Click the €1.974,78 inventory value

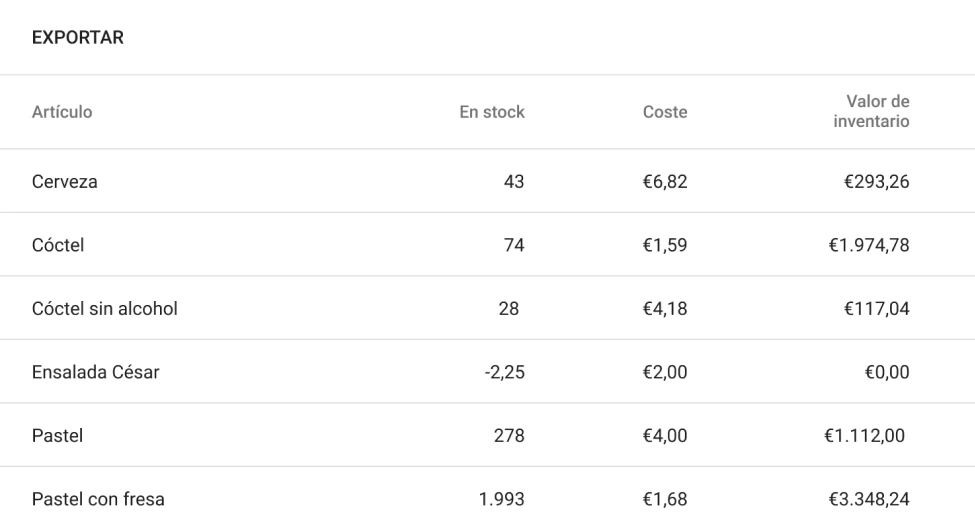click(x=866, y=246)
